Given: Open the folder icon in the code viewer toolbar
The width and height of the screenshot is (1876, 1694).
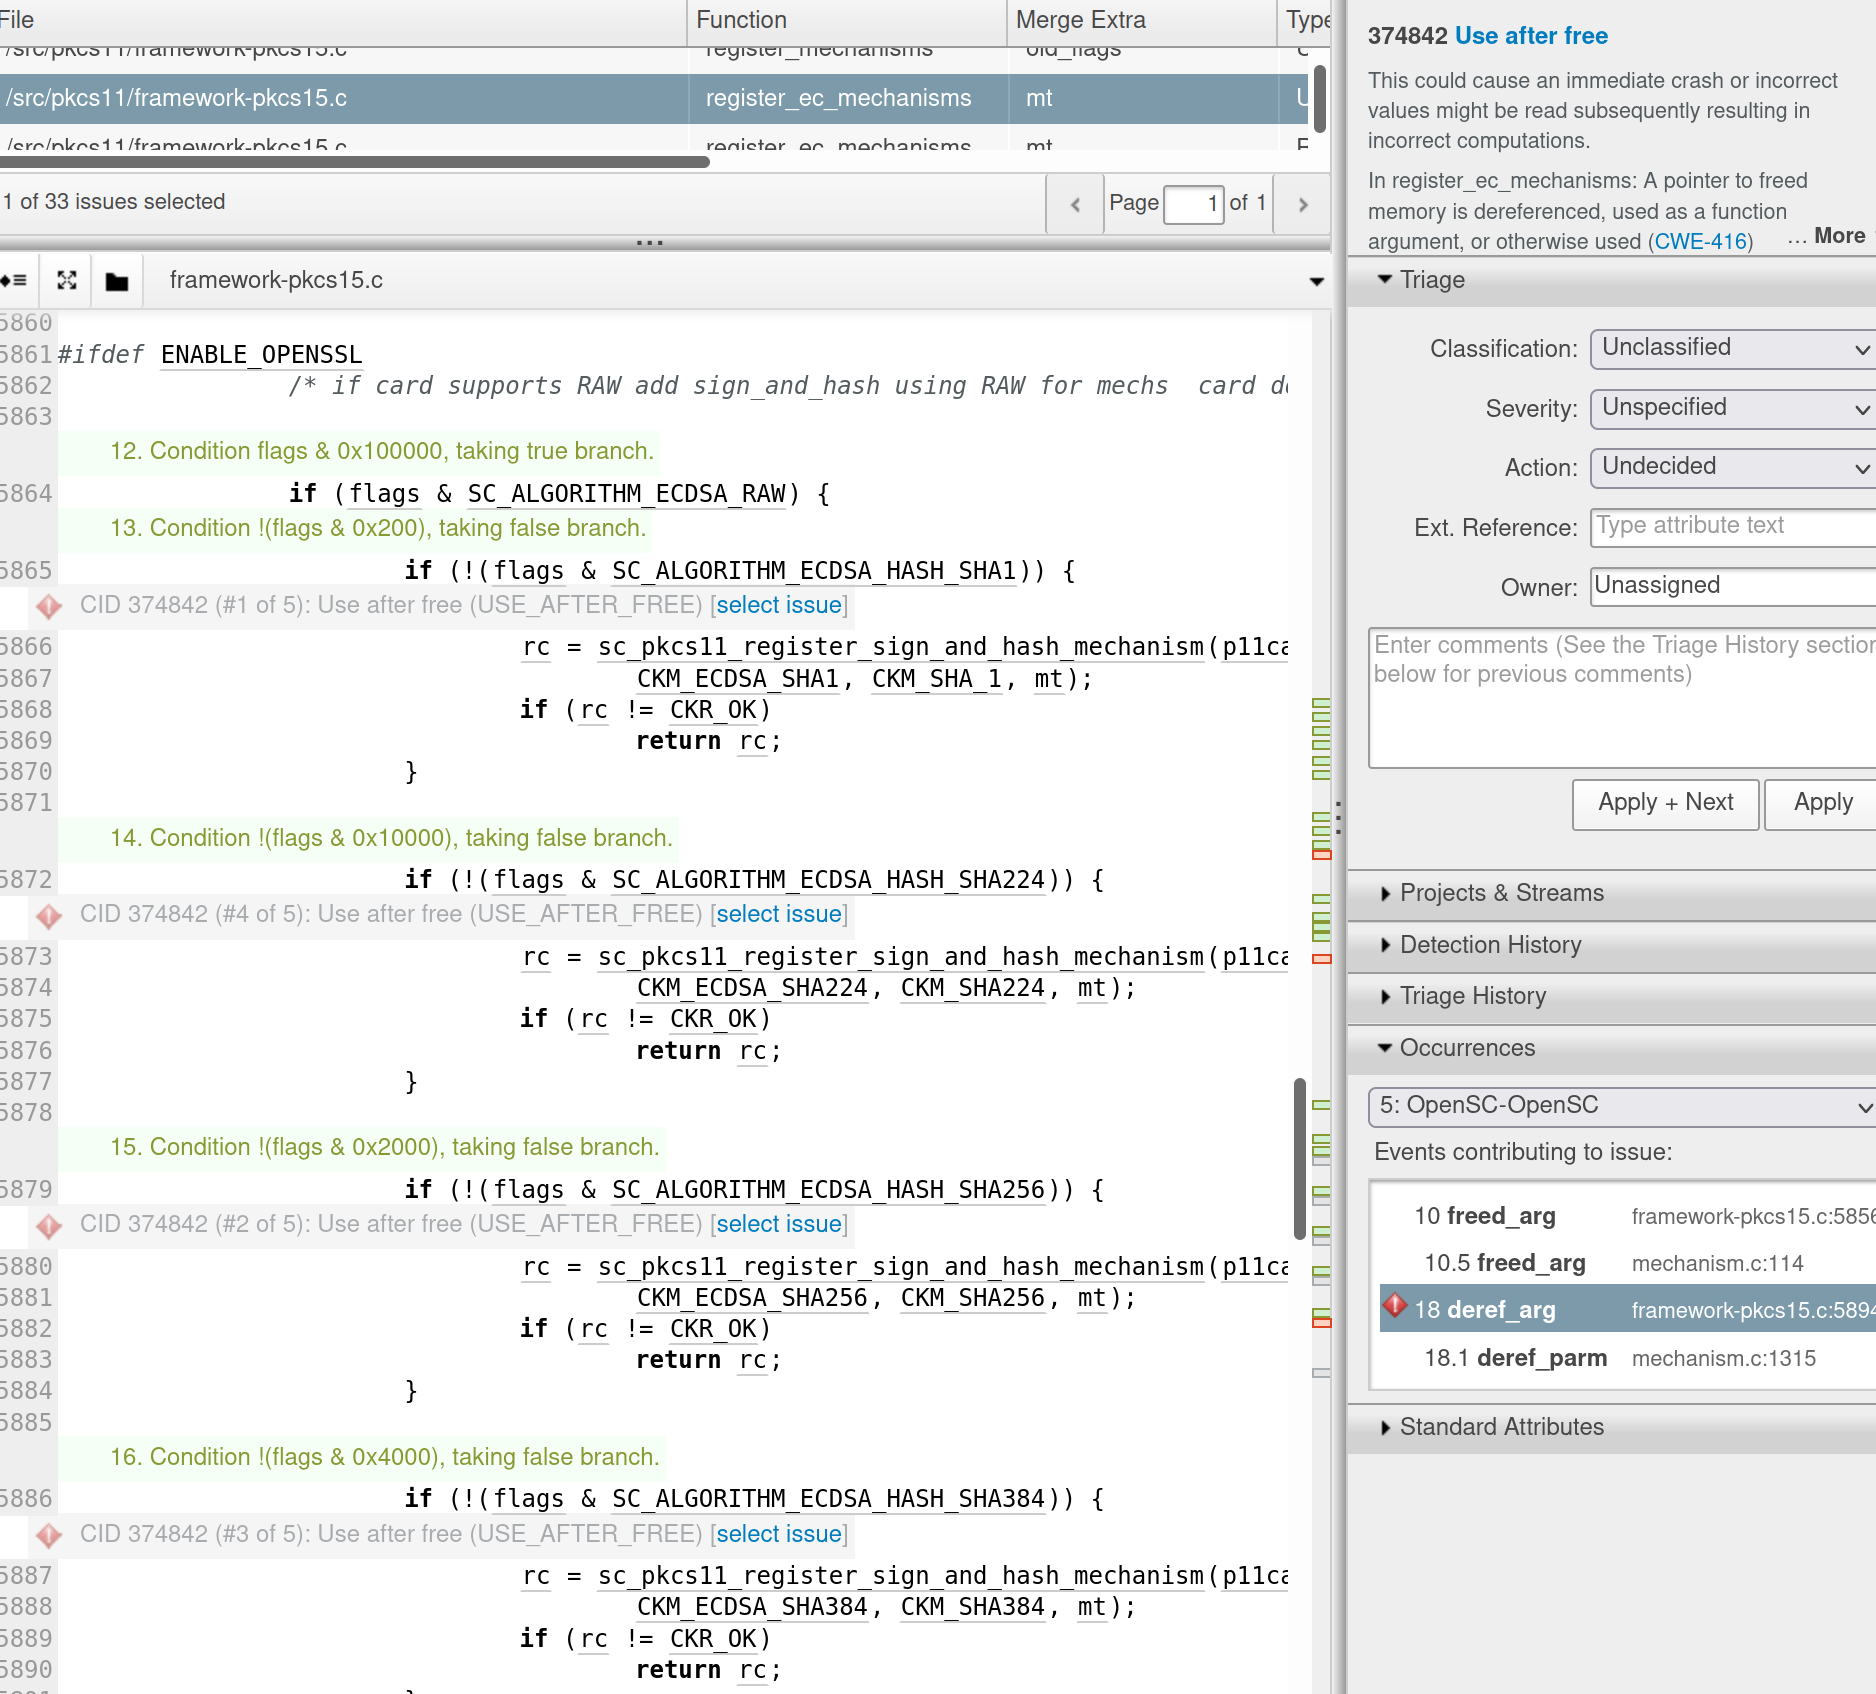Looking at the screenshot, I should (117, 280).
